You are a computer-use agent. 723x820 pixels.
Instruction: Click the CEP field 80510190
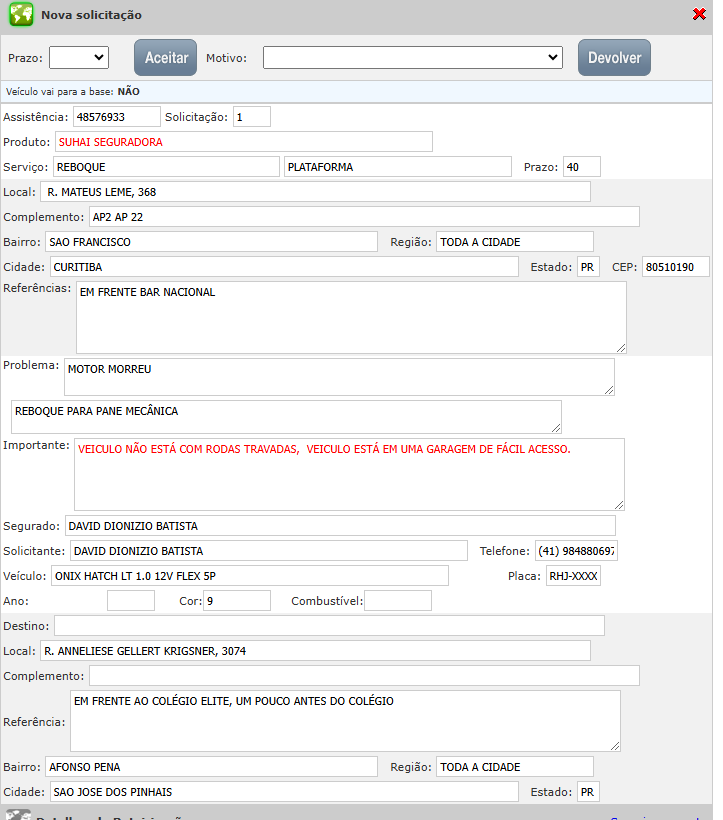tap(675, 267)
